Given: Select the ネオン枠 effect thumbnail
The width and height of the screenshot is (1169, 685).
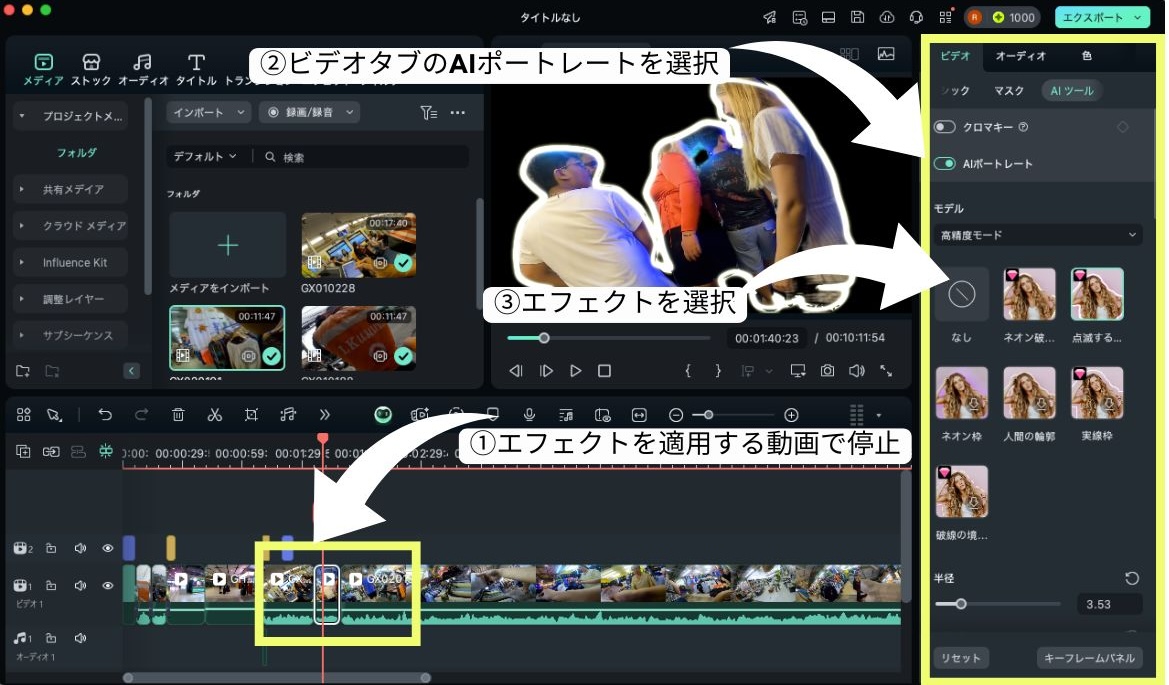Looking at the screenshot, I should [x=961, y=392].
